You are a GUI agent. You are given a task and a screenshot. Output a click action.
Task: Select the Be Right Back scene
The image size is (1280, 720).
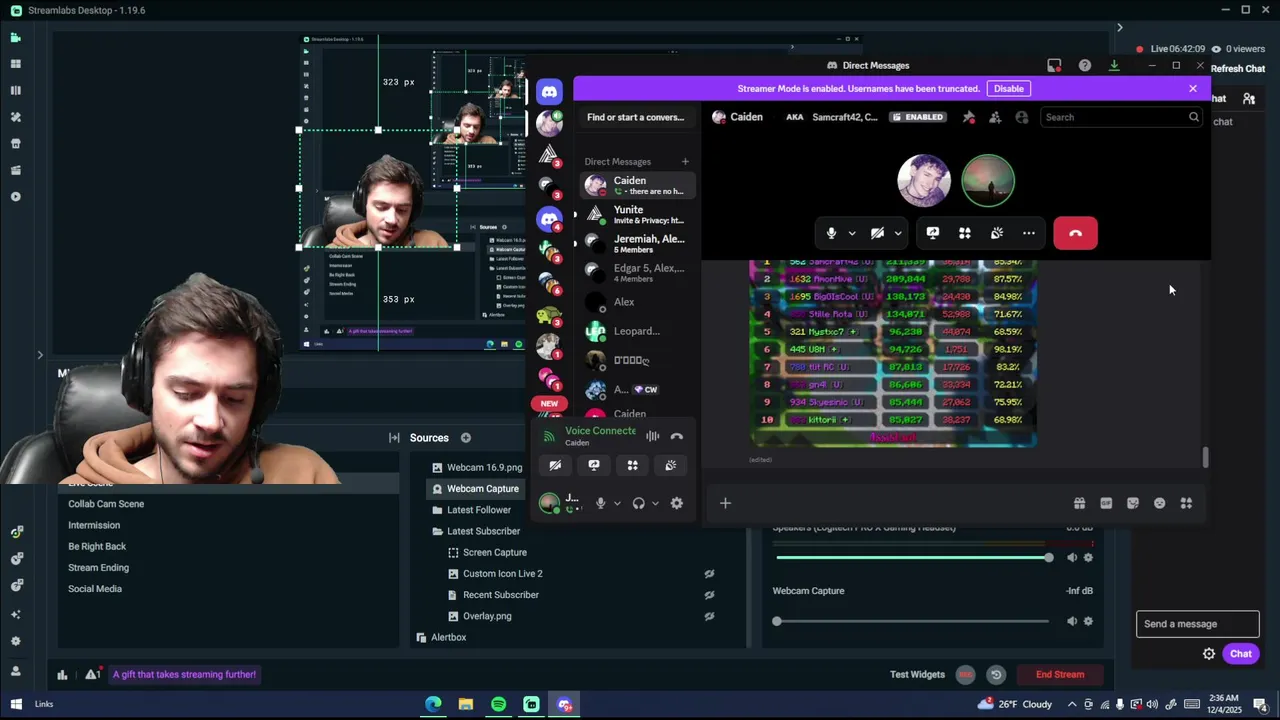pyautogui.click(x=97, y=546)
